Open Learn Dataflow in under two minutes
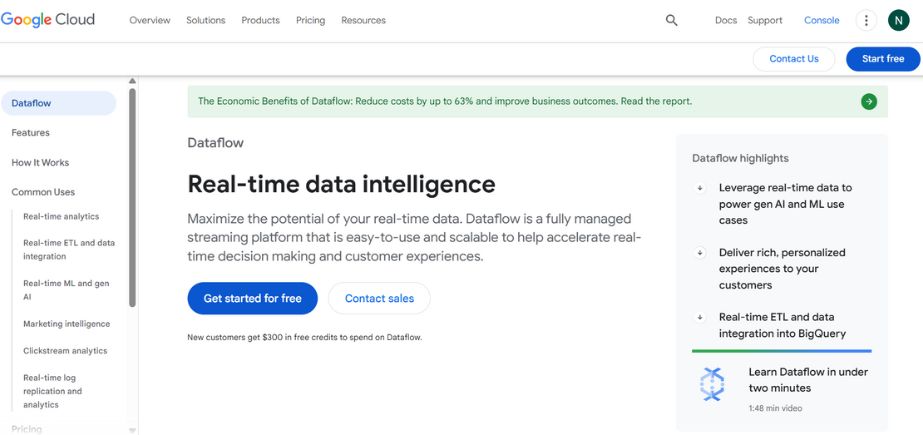The width and height of the screenshot is (923, 435). click(808, 380)
